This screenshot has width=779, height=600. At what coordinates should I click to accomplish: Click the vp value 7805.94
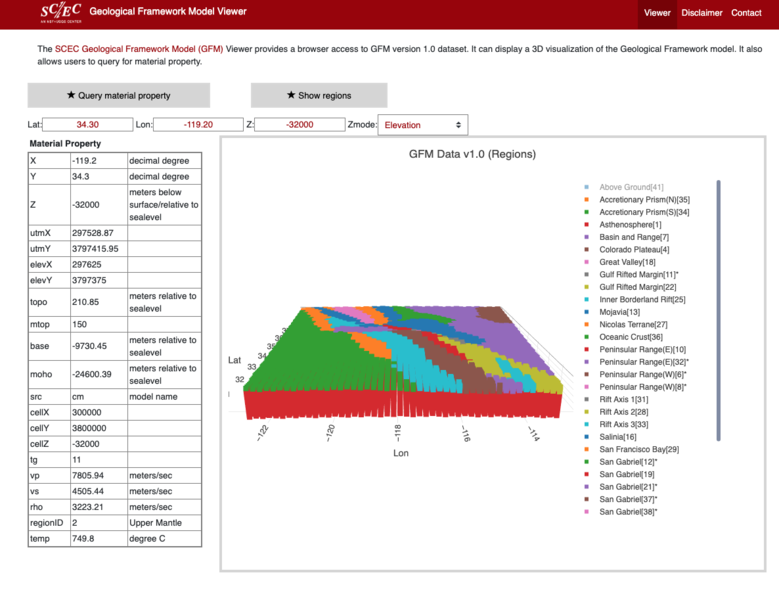[x=88, y=476]
